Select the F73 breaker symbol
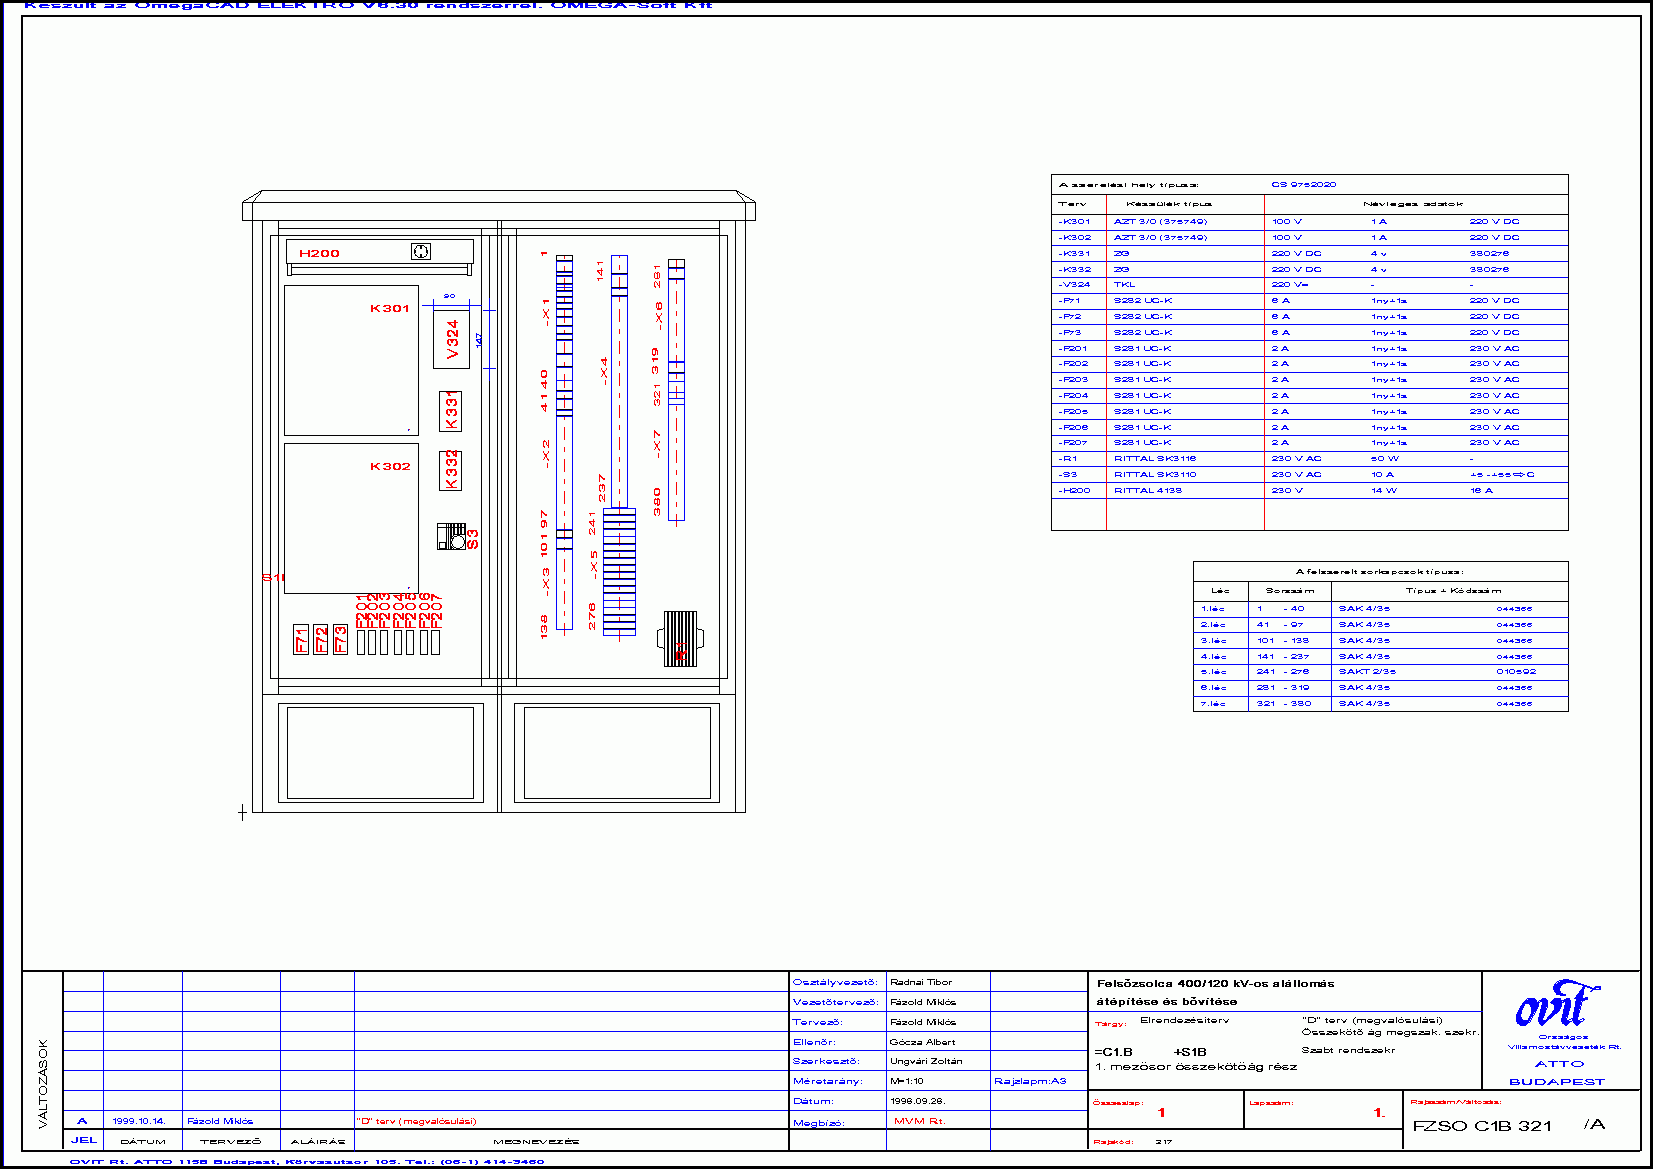This screenshot has height=1169, width=1653. (x=340, y=639)
